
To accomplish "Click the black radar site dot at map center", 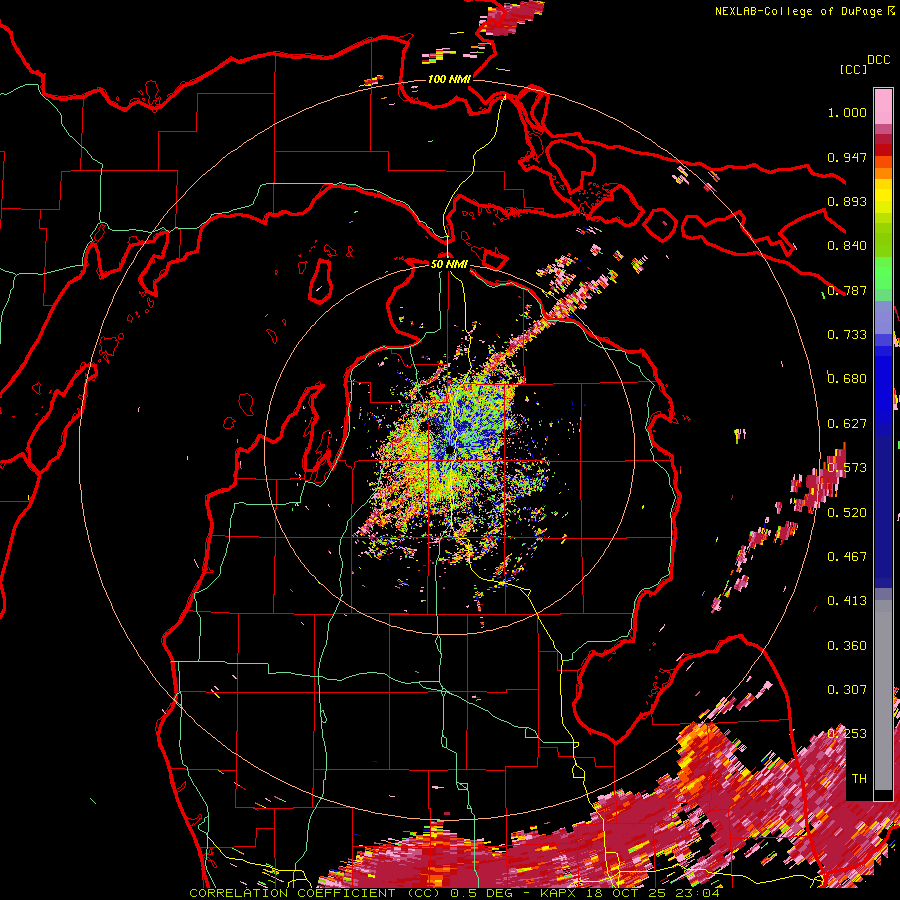I will point(449,451).
